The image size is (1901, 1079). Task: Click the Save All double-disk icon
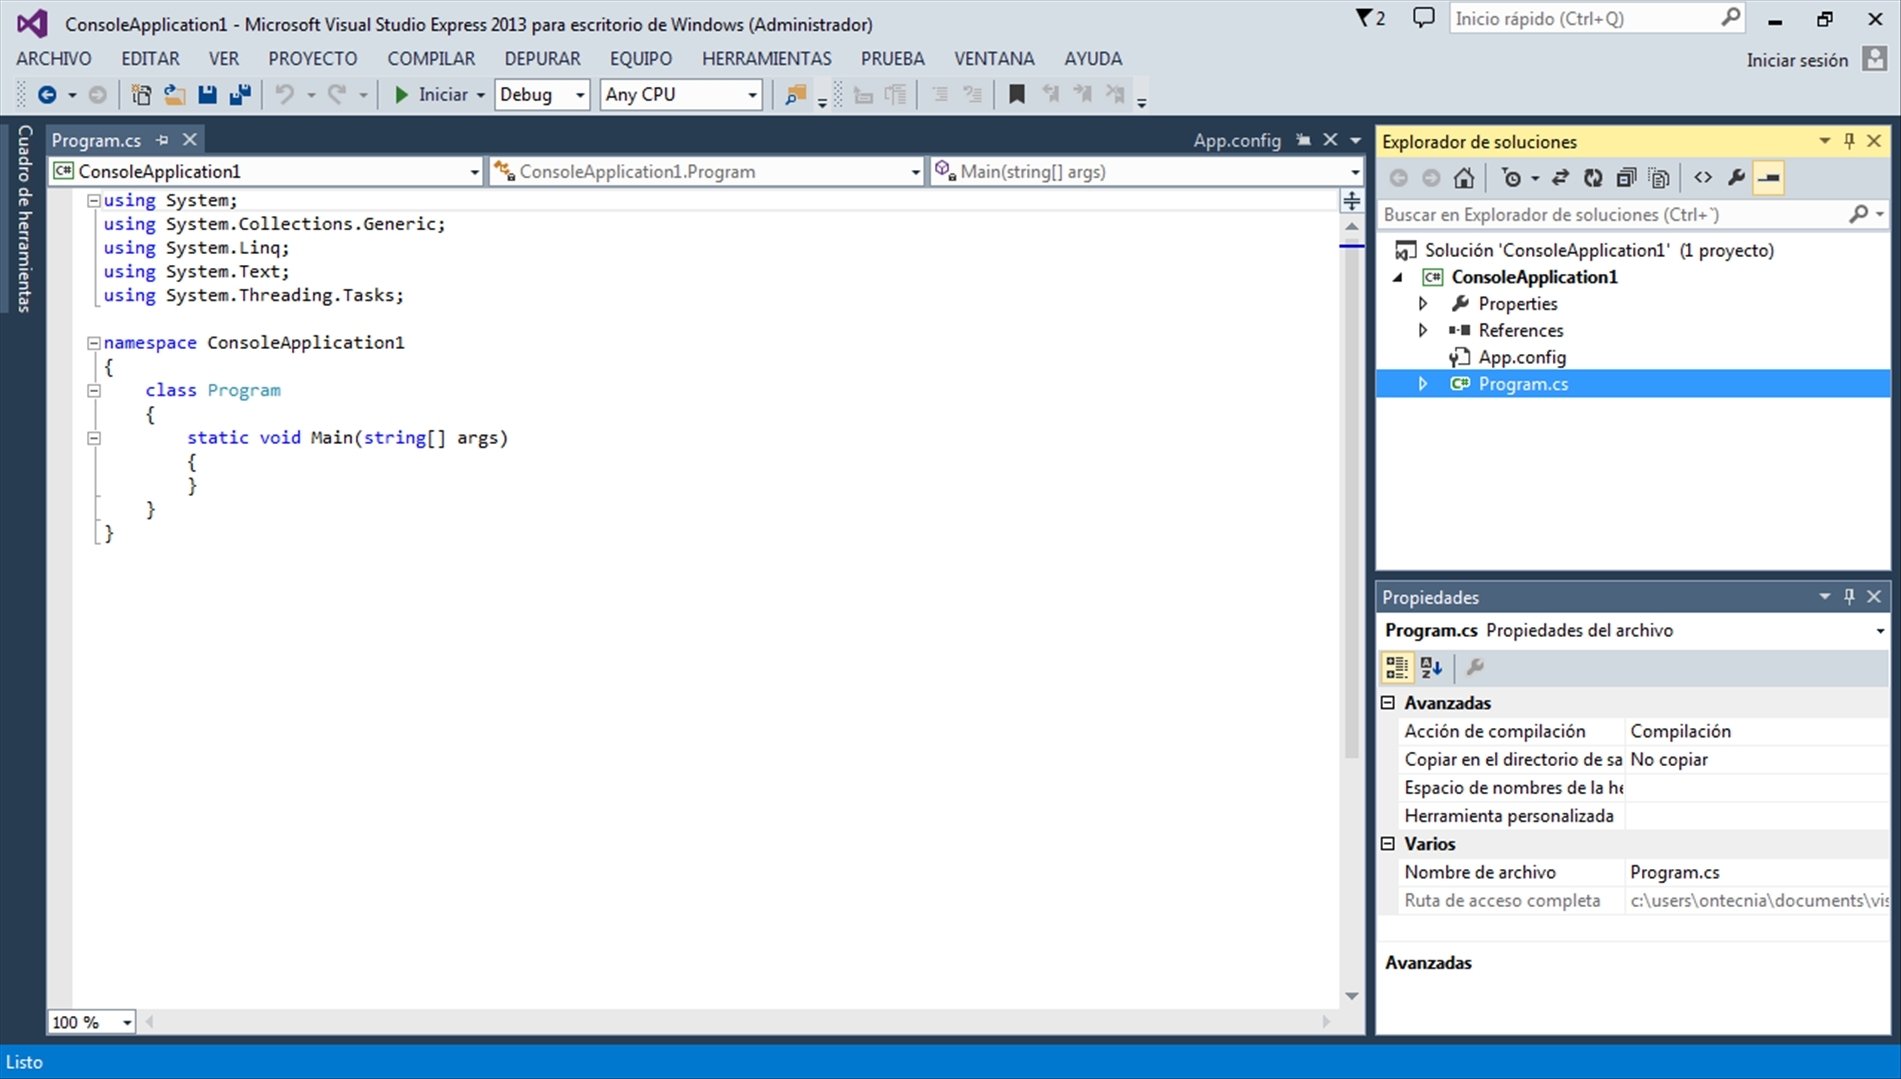pyautogui.click(x=240, y=95)
